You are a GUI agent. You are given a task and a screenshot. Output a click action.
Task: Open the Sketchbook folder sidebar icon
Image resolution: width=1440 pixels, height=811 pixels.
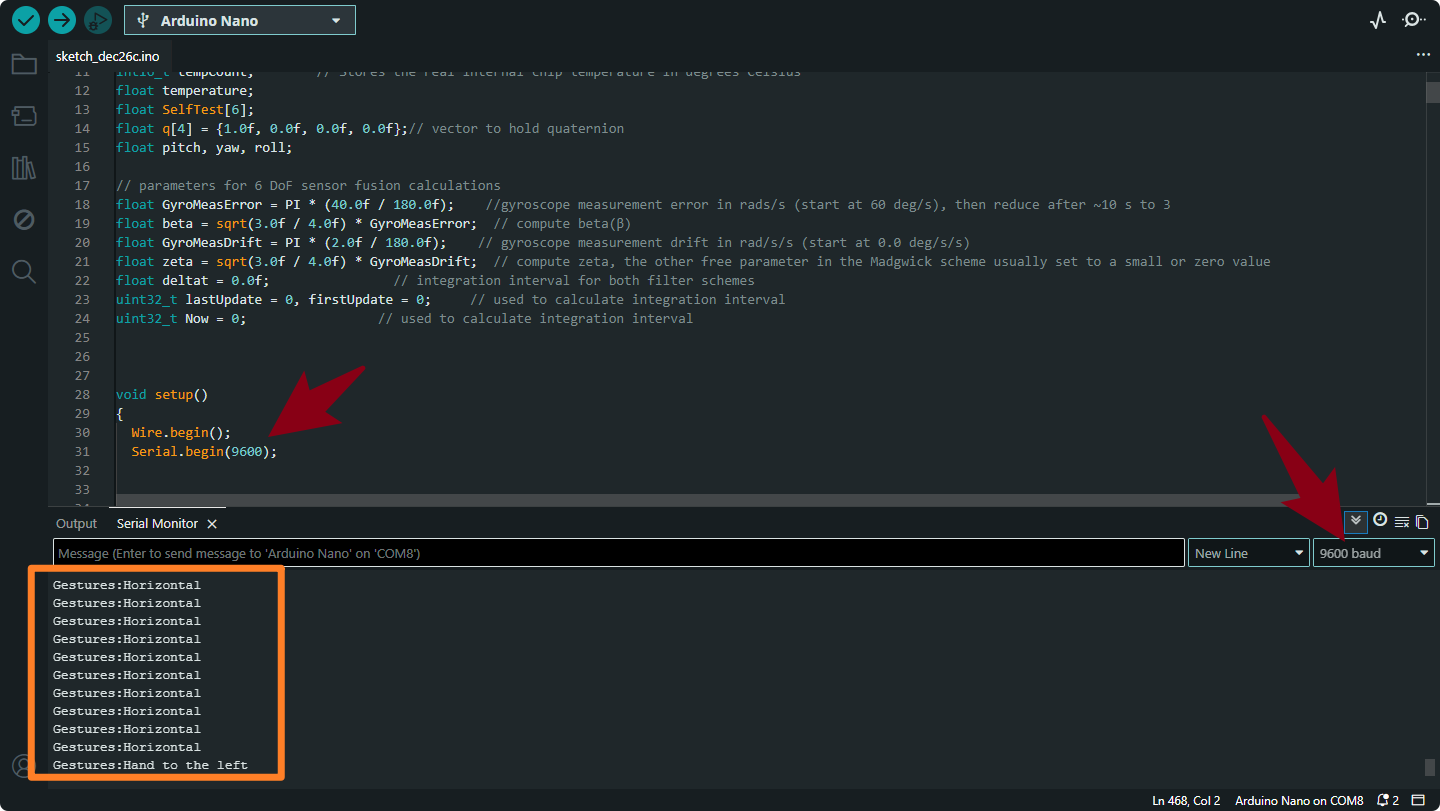coord(24,65)
